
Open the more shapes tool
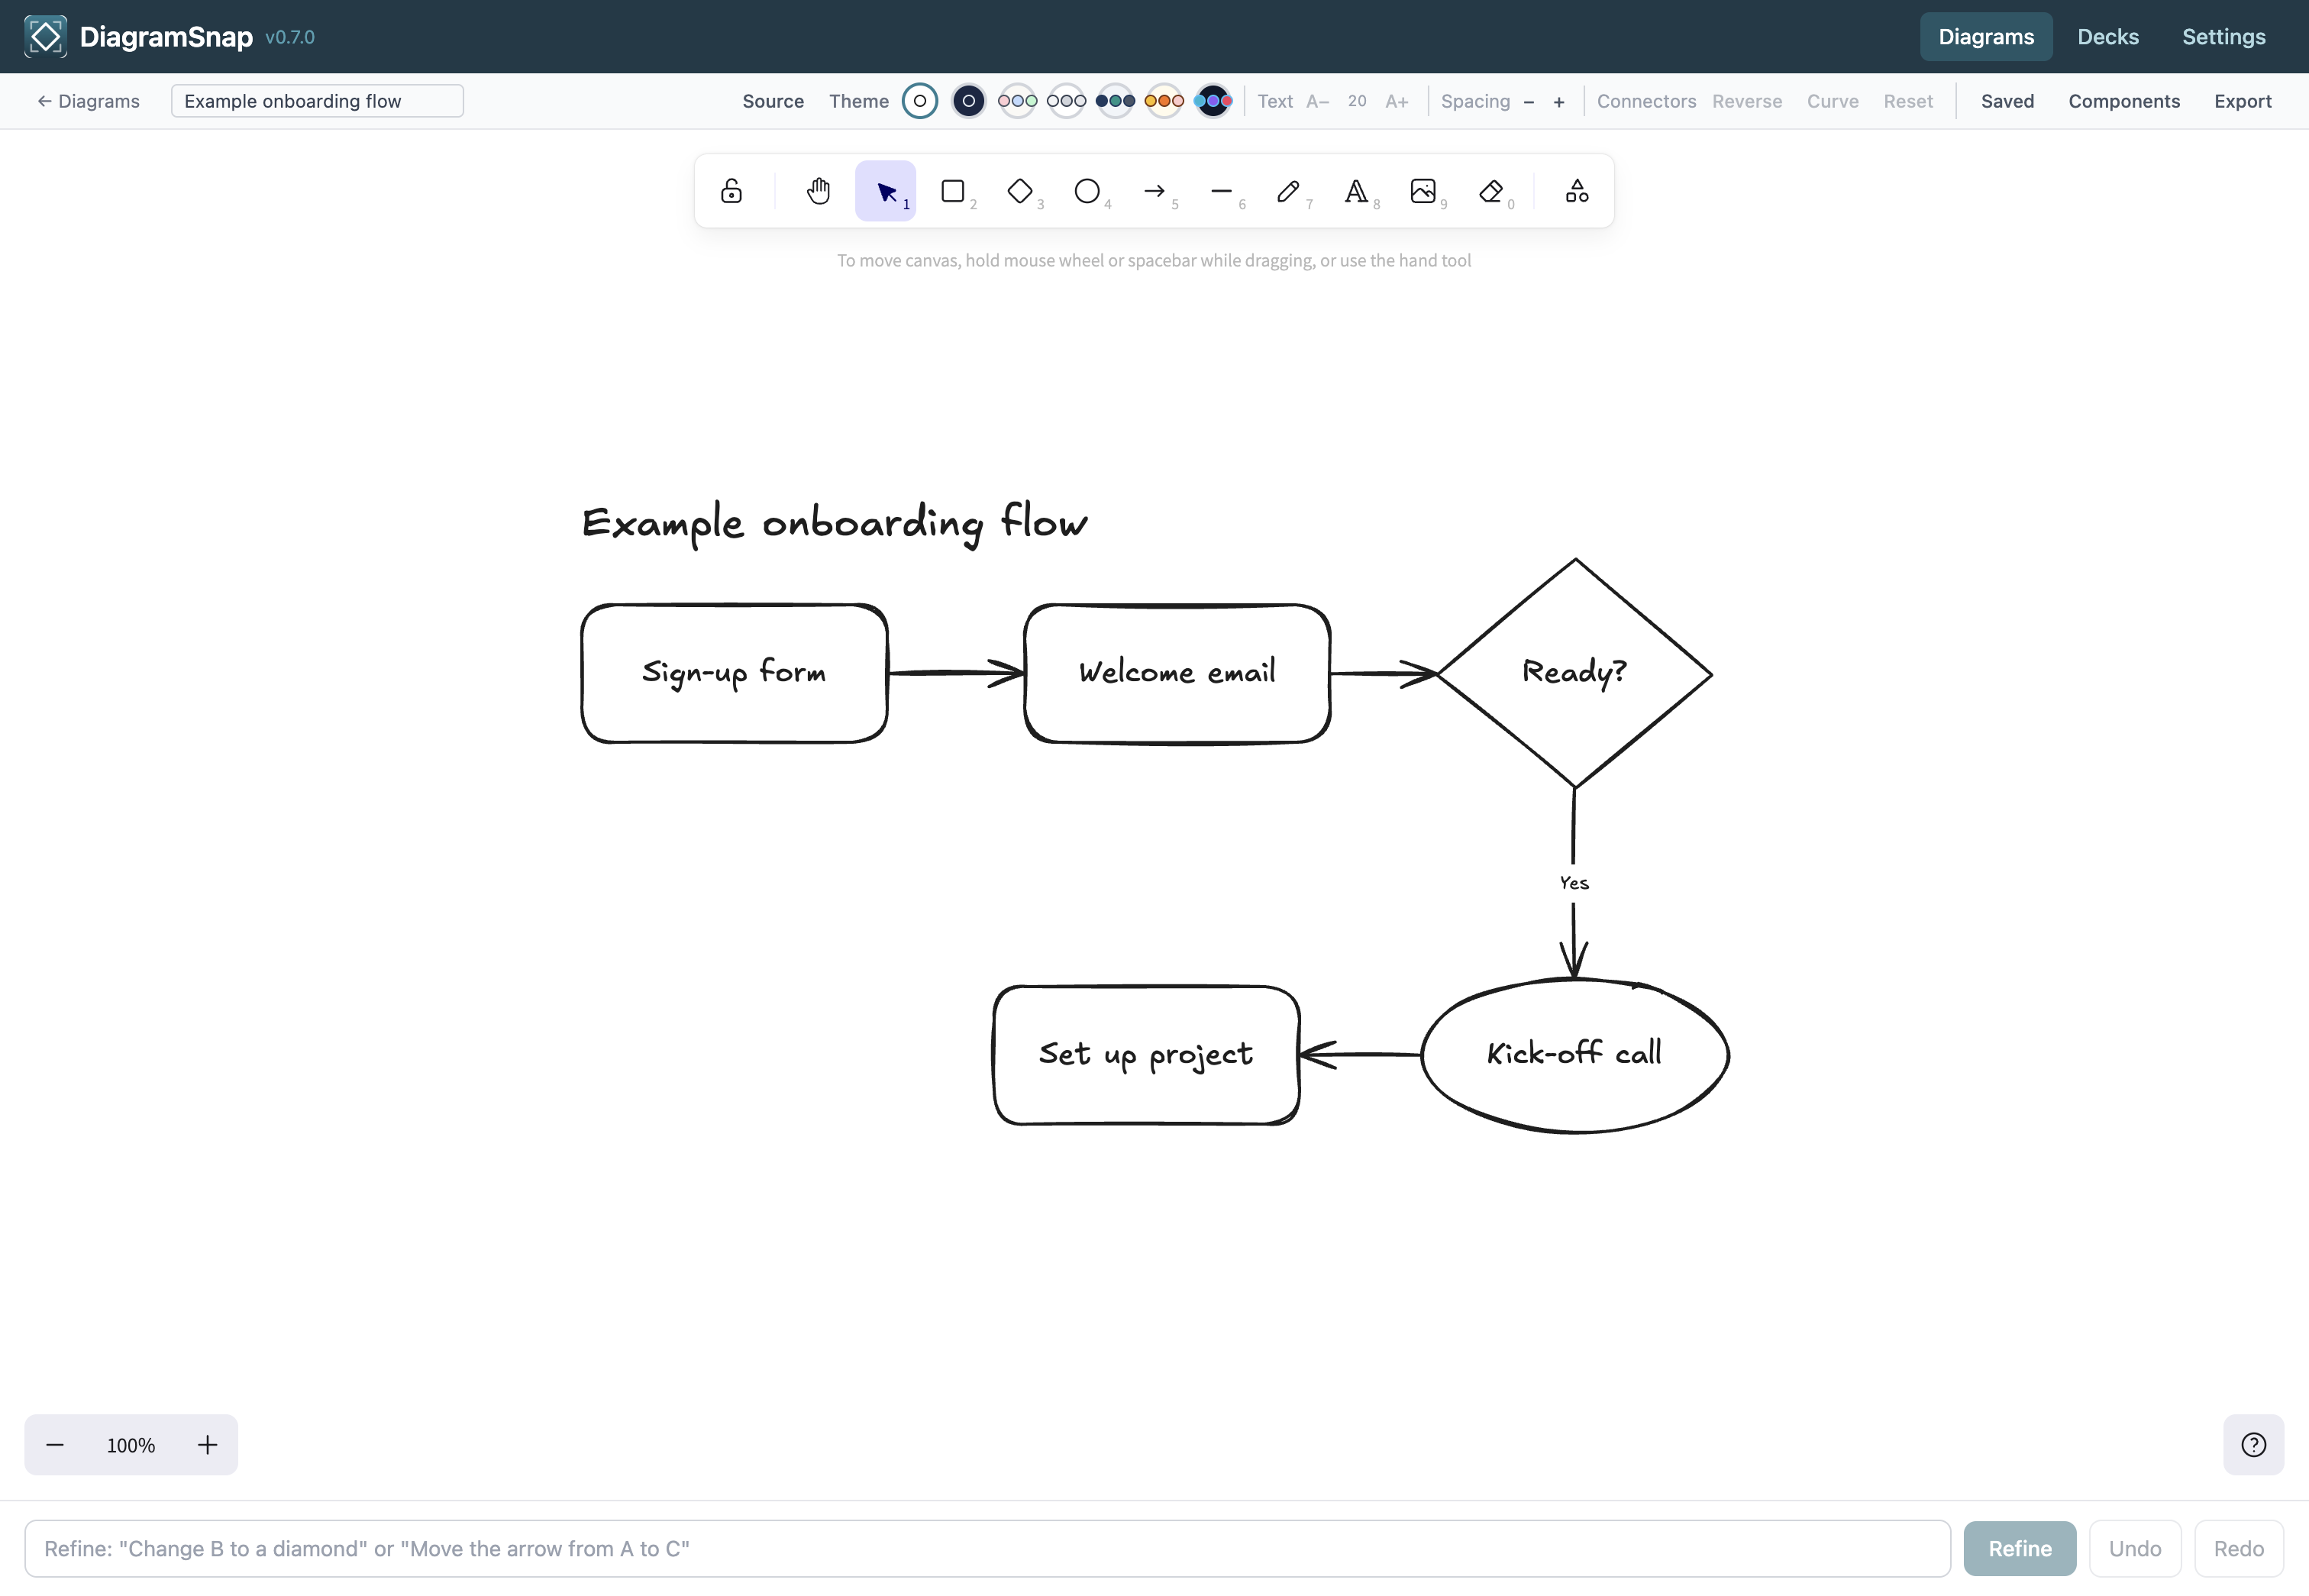1577,191
